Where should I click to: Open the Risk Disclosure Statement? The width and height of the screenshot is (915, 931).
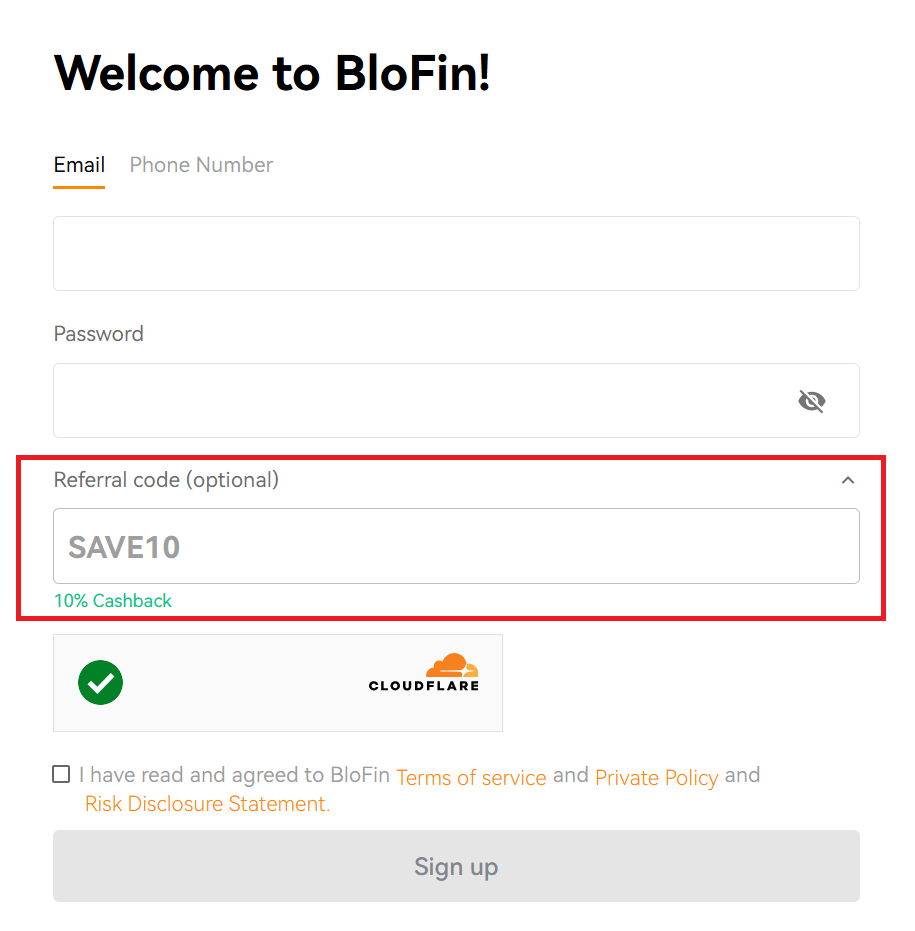coord(205,803)
